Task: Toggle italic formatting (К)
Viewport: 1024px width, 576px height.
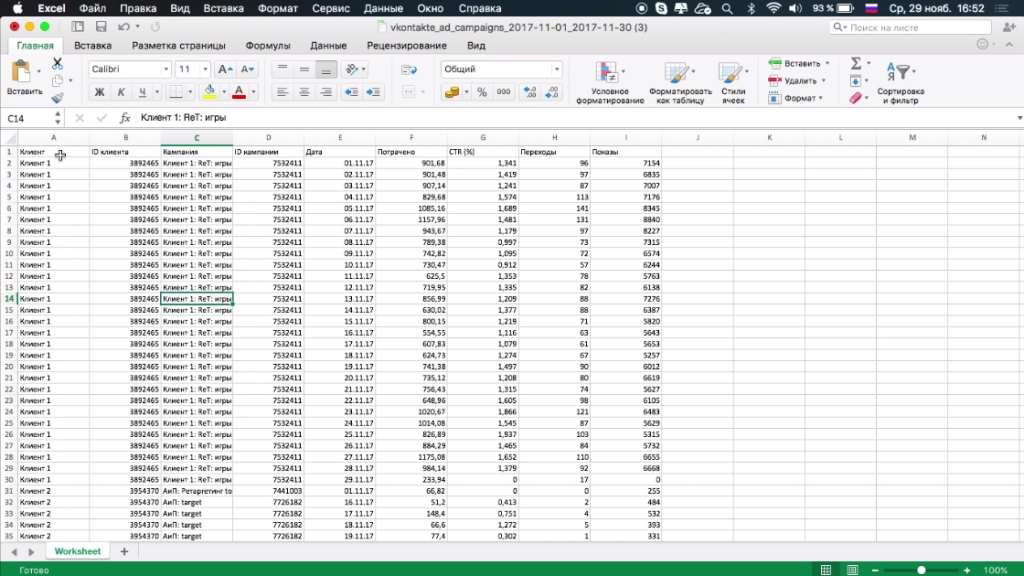Action: click(121, 92)
